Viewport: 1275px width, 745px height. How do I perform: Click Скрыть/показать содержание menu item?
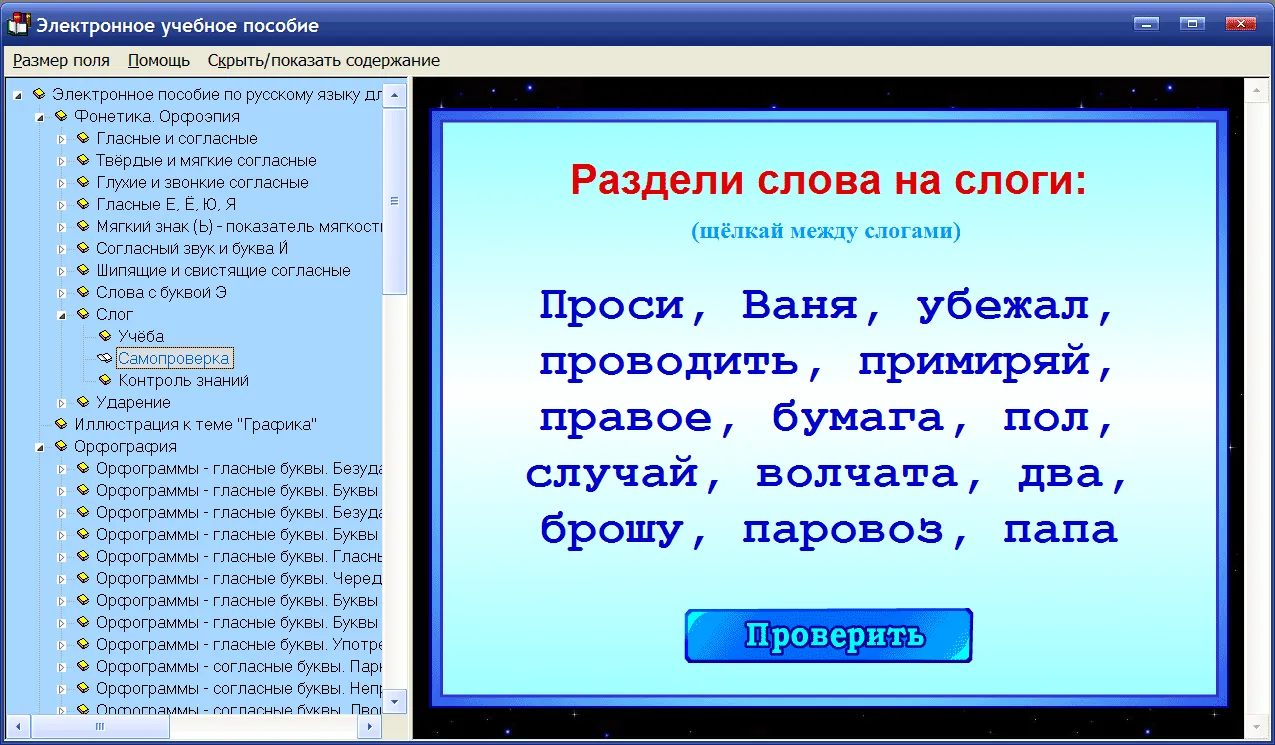(324, 60)
